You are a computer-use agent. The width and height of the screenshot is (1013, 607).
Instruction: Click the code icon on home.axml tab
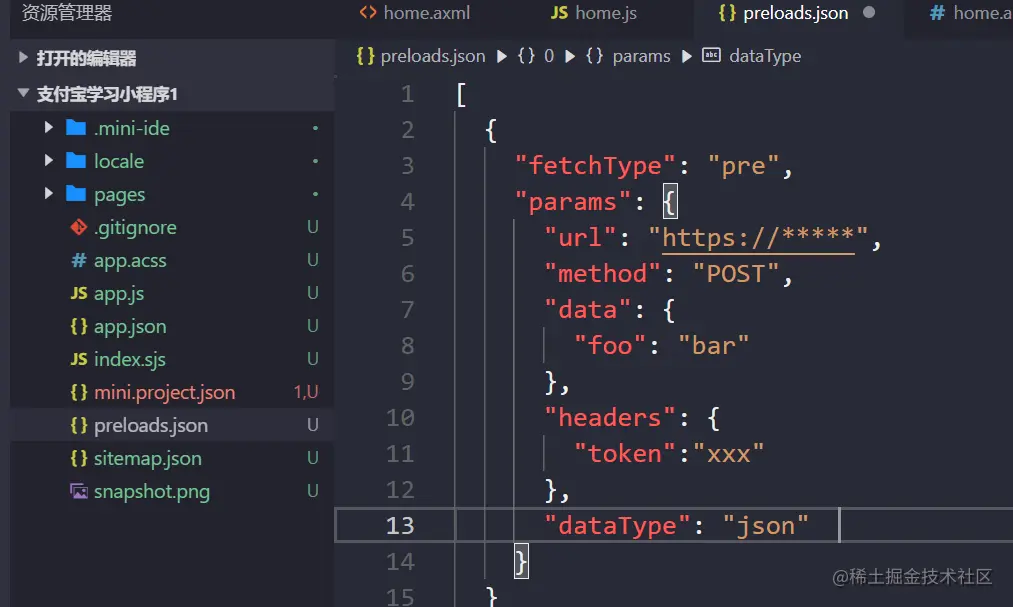click(x=368, y=12)
